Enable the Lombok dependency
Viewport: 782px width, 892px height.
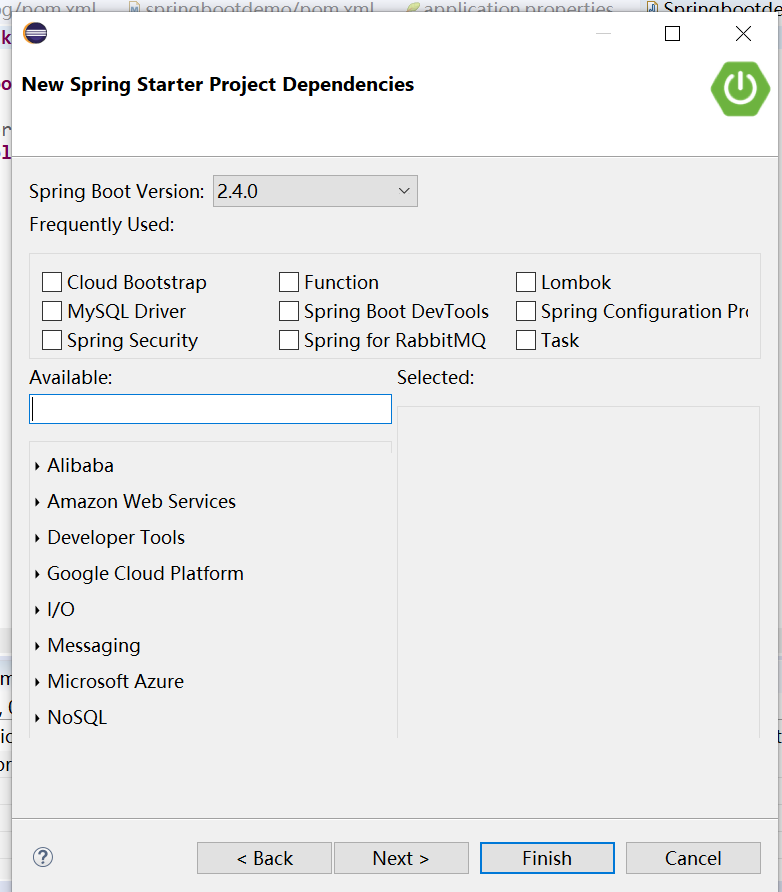tap(526, 282)
